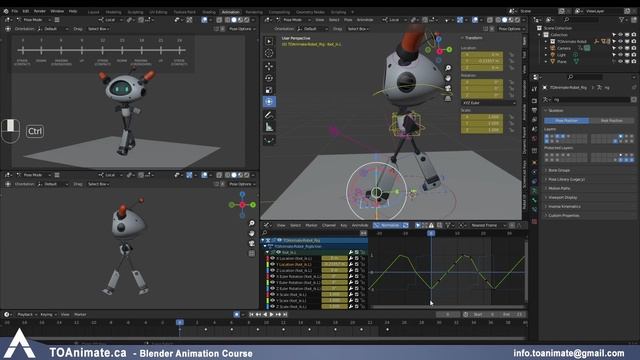Jump to the end frame in timeline controls
Image resolution: width=640 pixels, height=360 pixels.
[285, 314]
